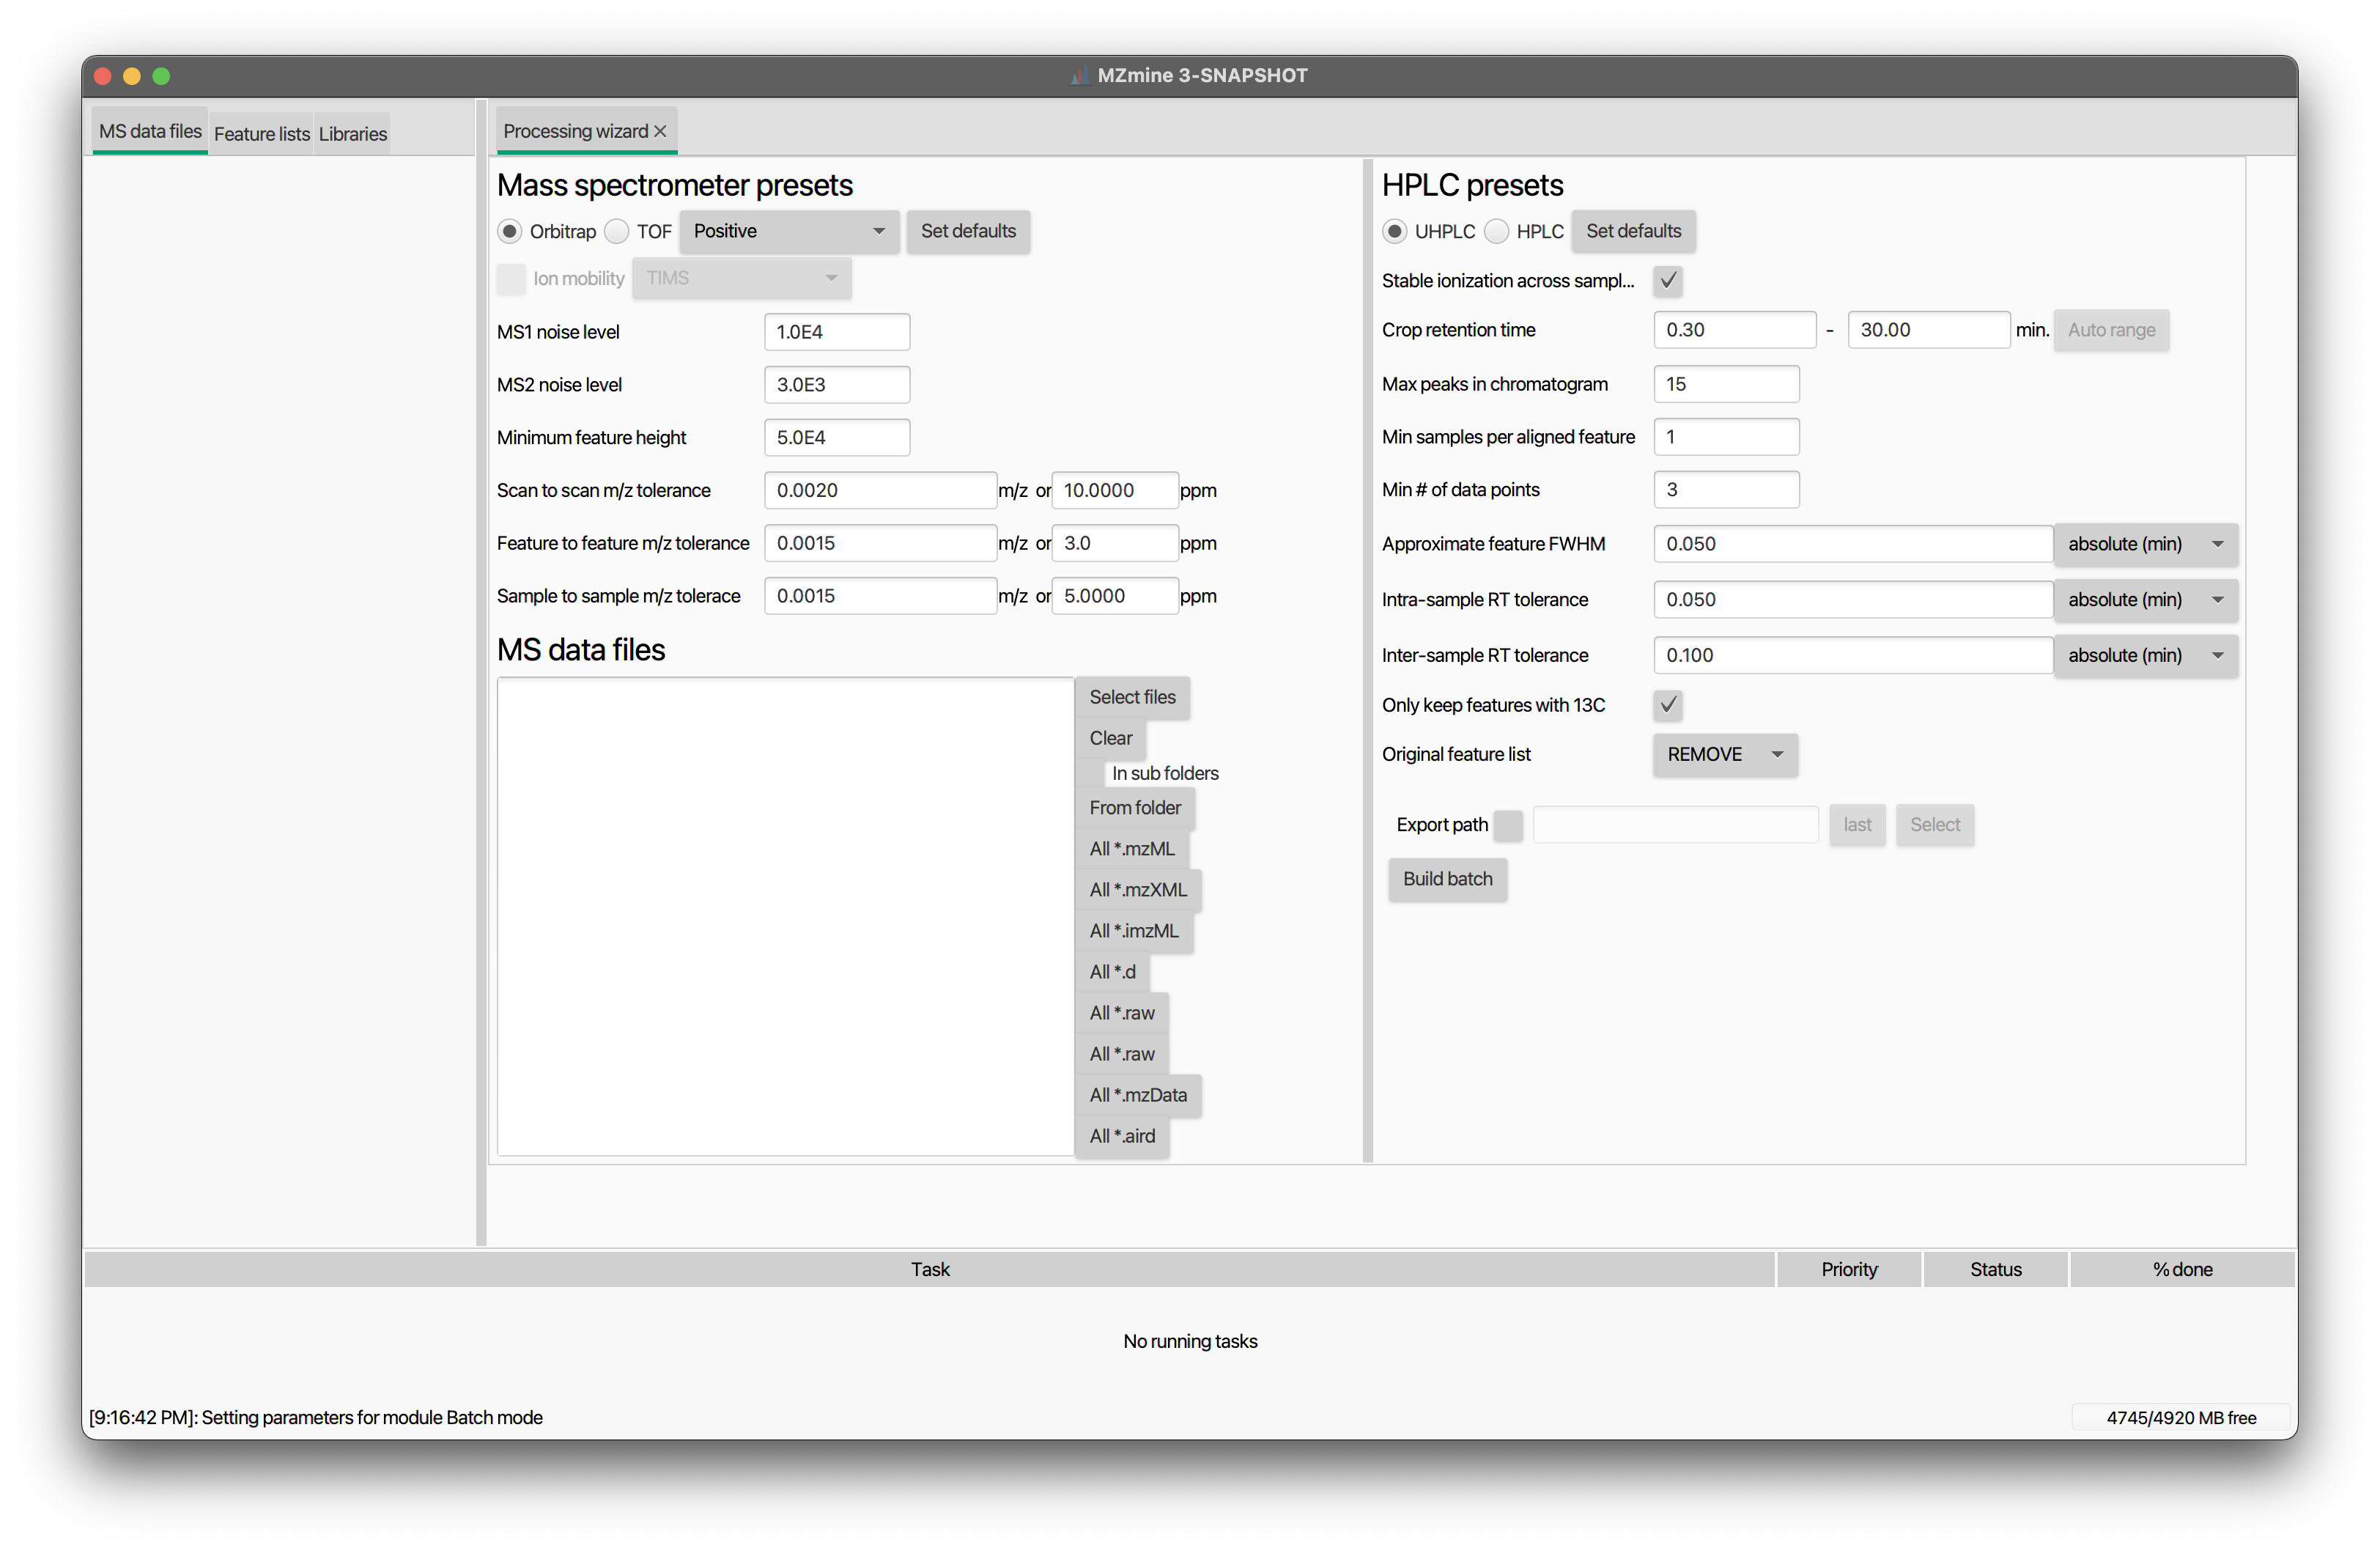2380x1548 pixels.
Task: Open the Inter-sample RT tolerance unit dropdown
Action: (x=2145, y=655)
